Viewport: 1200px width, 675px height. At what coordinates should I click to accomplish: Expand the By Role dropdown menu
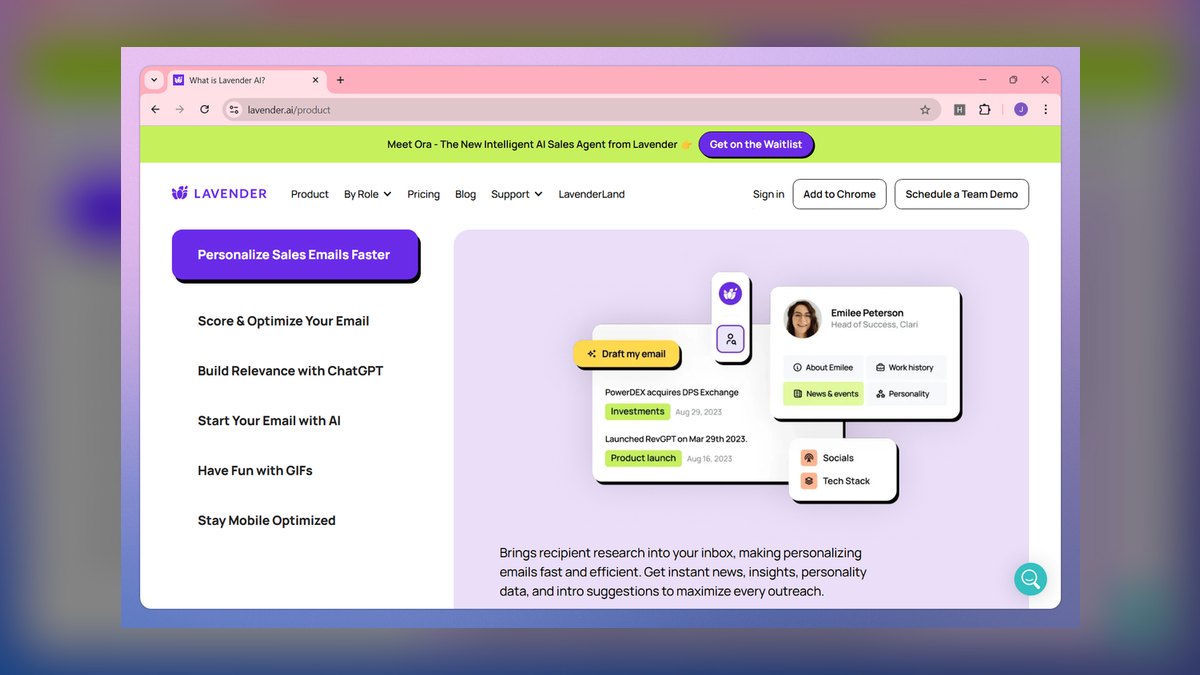(x=368, y=194)
